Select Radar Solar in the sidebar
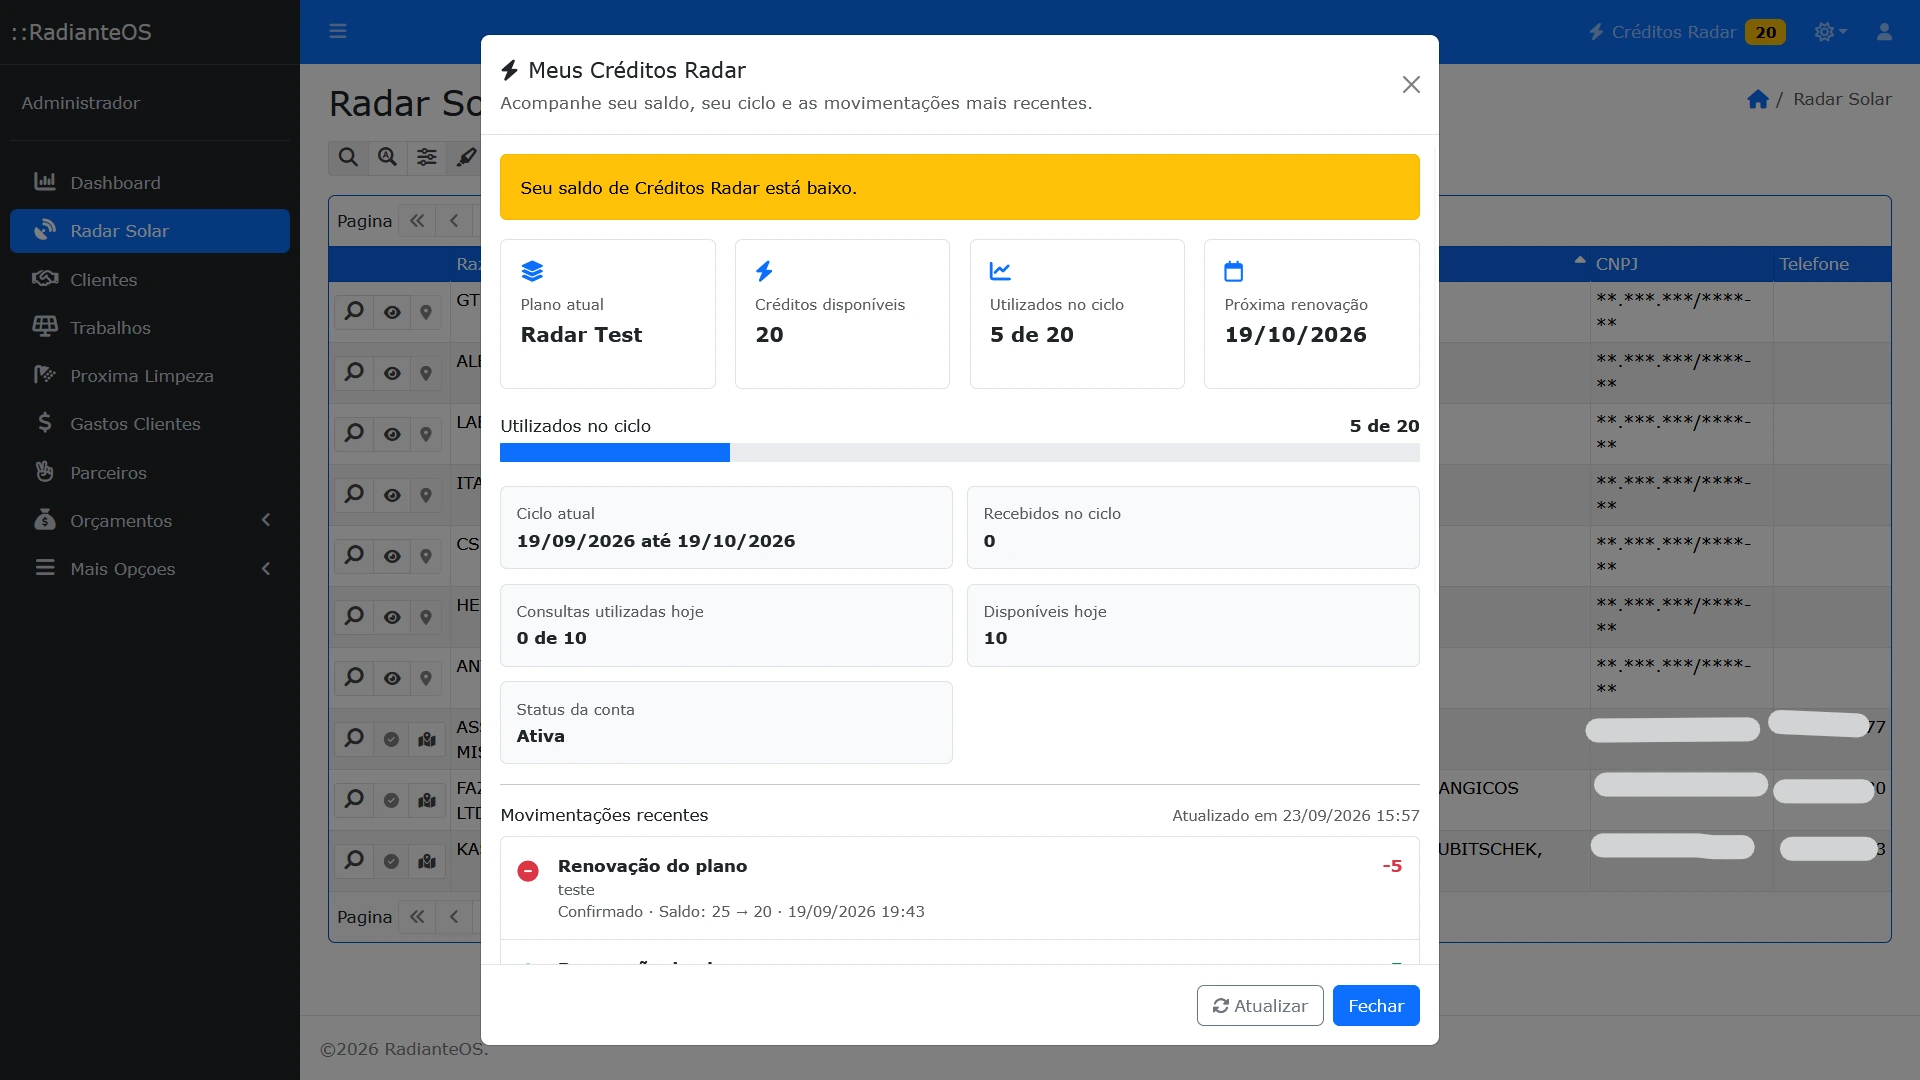Screen dimensions: 1920x1080 [x=150, y=231]
